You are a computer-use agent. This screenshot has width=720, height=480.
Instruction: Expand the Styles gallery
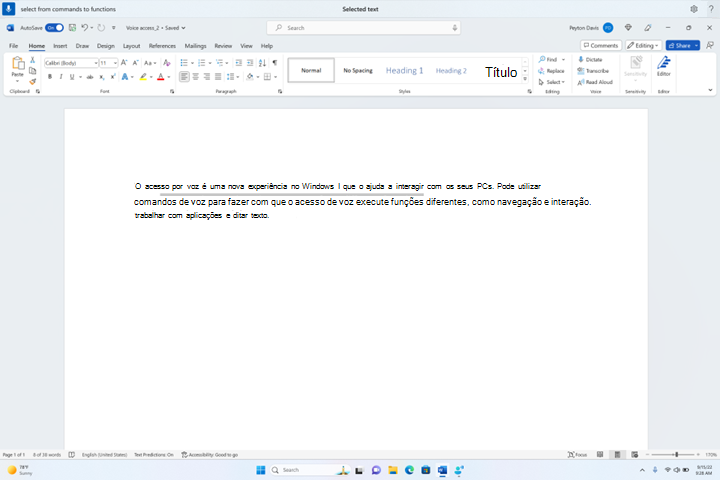click(x=525, y=80)
